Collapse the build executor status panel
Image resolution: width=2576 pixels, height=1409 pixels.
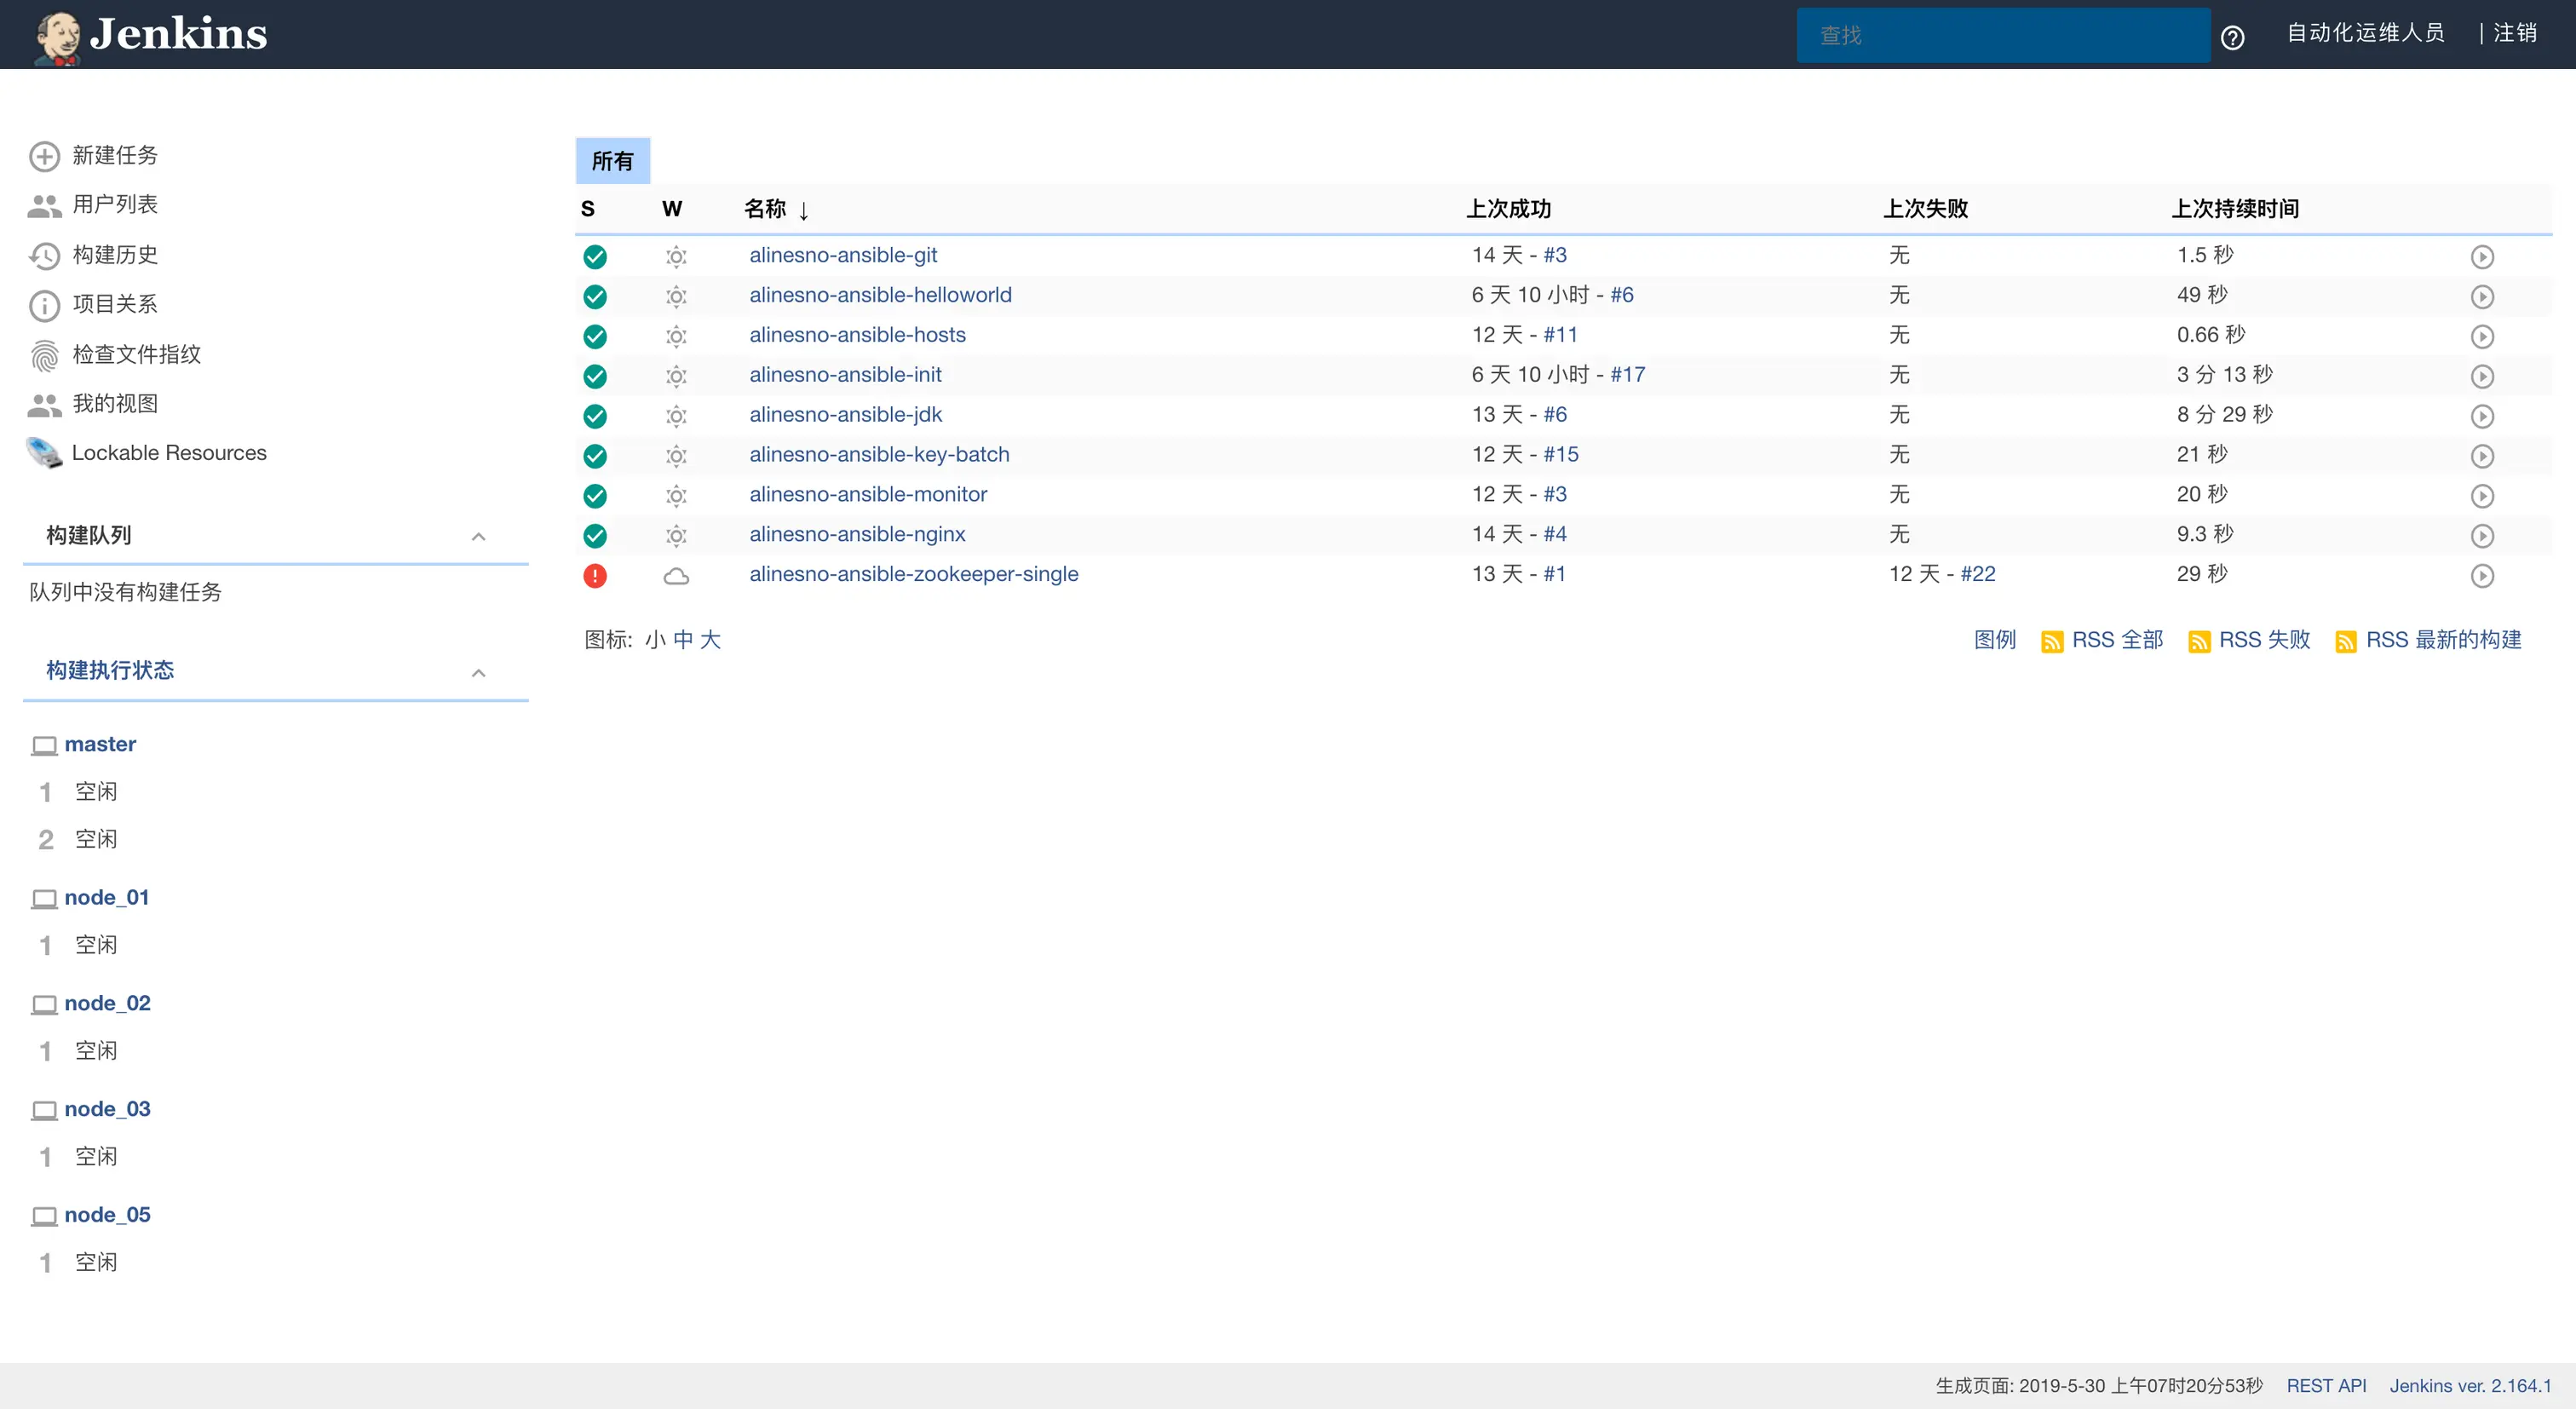tap(478, 673)
